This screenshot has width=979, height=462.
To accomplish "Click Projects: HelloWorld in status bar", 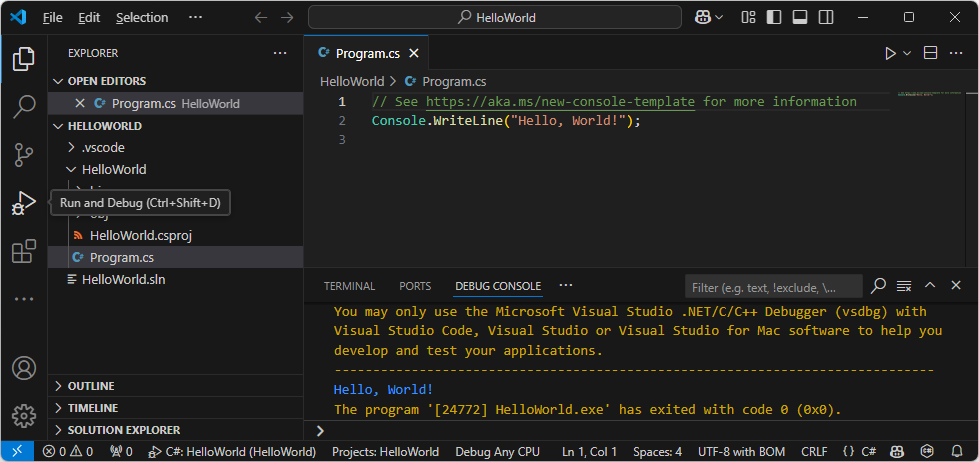I will tap(385, 451).
